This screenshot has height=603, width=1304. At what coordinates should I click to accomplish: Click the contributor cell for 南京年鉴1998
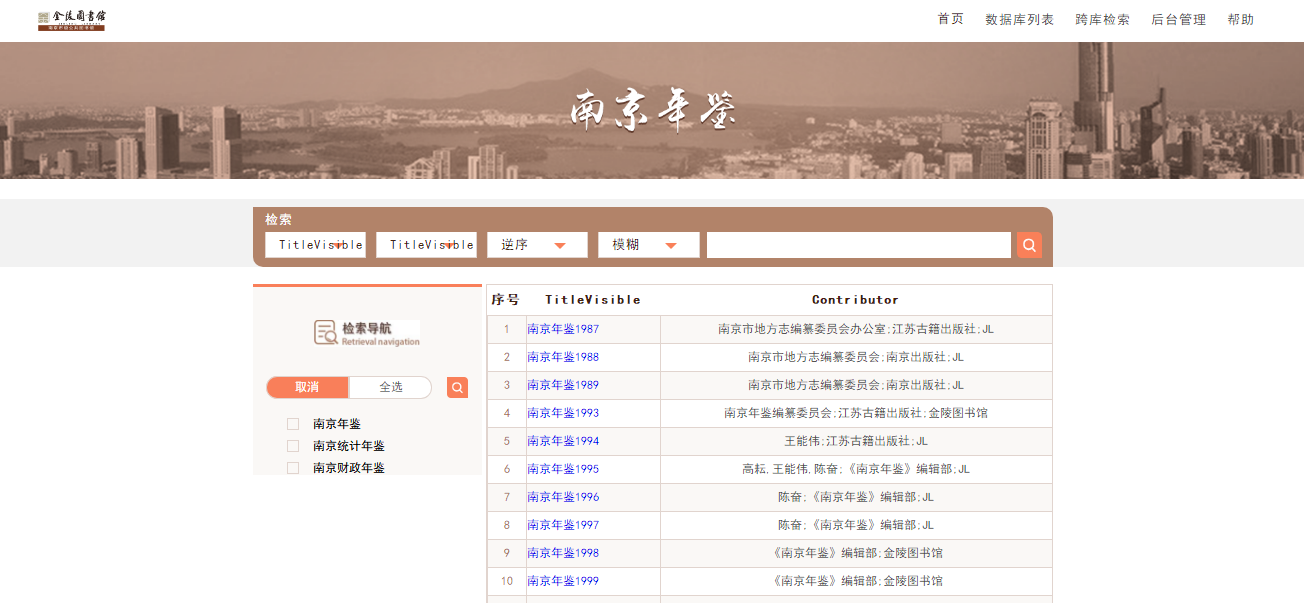(x=856, y=553)
